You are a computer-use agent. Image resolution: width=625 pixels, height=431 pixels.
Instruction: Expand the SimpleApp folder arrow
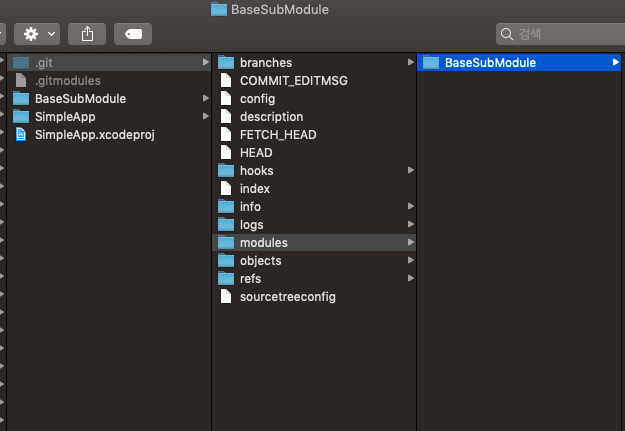pos(206,116)
